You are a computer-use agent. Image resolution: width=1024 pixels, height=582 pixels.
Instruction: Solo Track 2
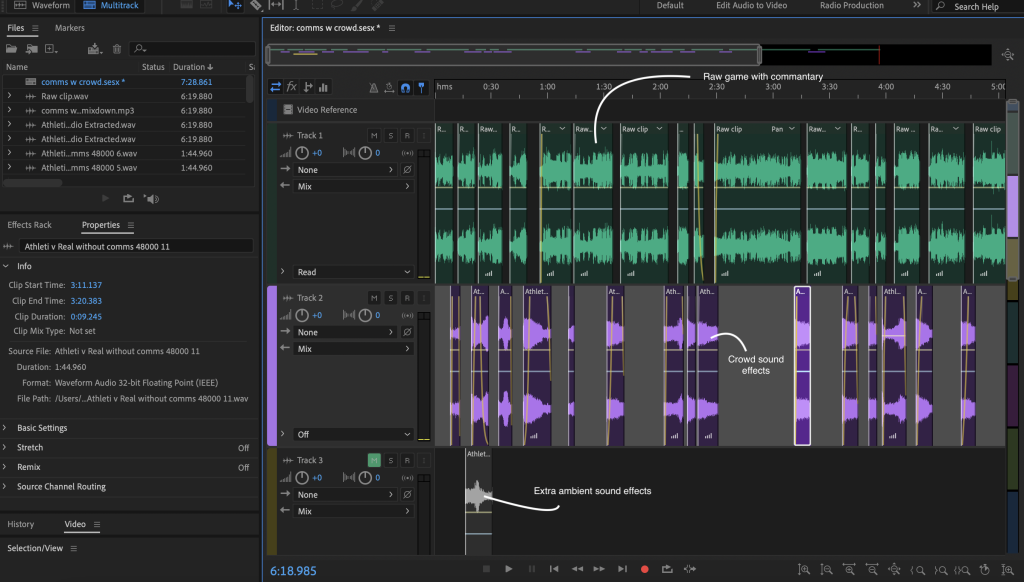pyautogui.click(x=391, y=298)
